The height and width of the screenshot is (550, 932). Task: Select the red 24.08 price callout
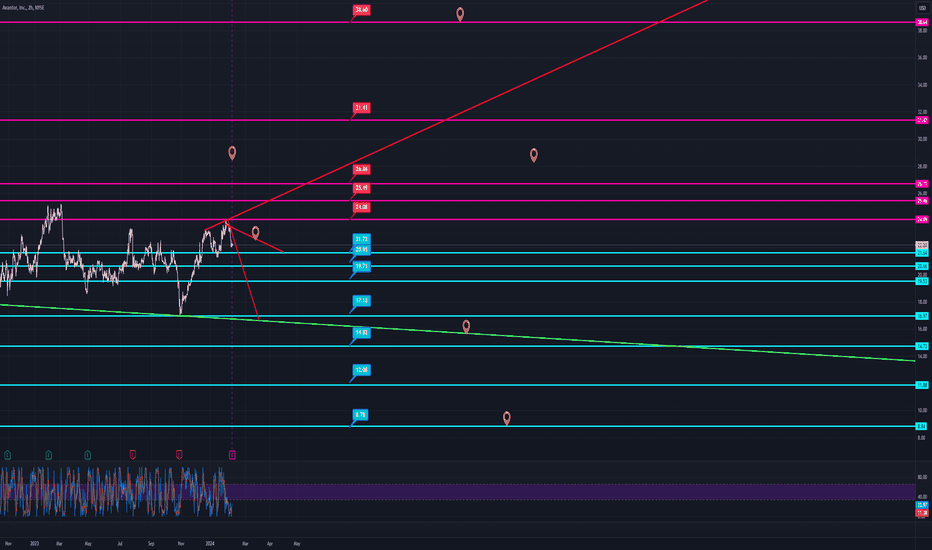[x=361, y=207]
